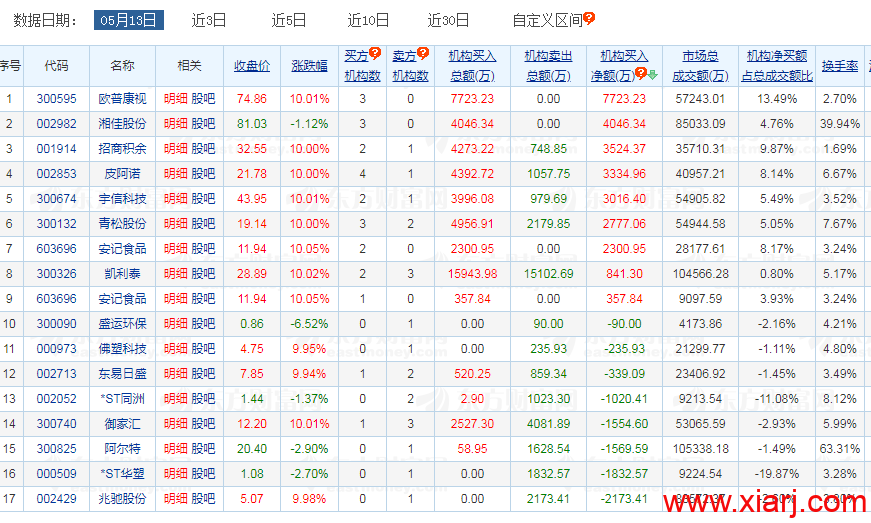The width and height of the screenshot is (871, 523).
Task: Open stock code 002853
Action: coord(57,174)
